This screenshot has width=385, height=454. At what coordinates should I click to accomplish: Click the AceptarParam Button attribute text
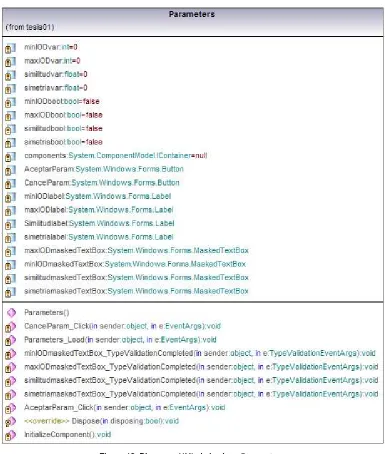coord(104,169)
